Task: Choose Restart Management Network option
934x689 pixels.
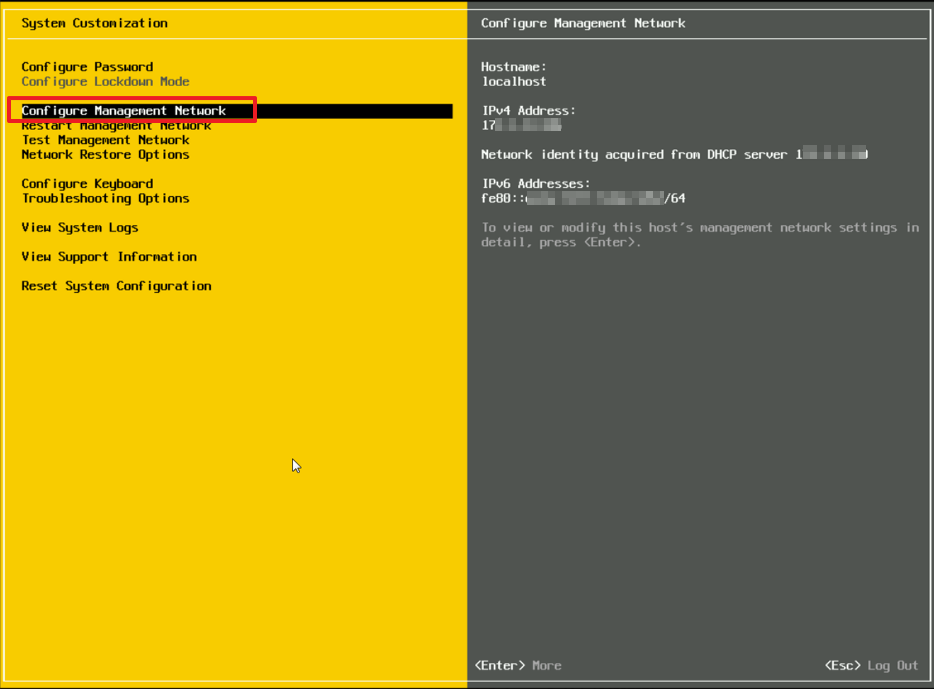Action: [x=116, y=126]
